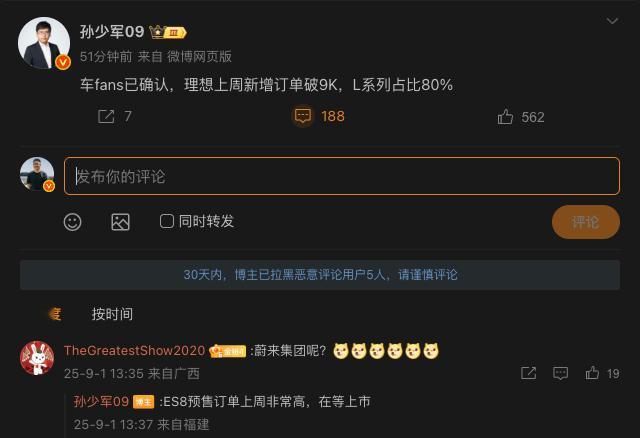Viewport: 640px width, 438px height.
Task: Click the rabbit avatar of TheGreatestShow2020
Action: [37, 358]
